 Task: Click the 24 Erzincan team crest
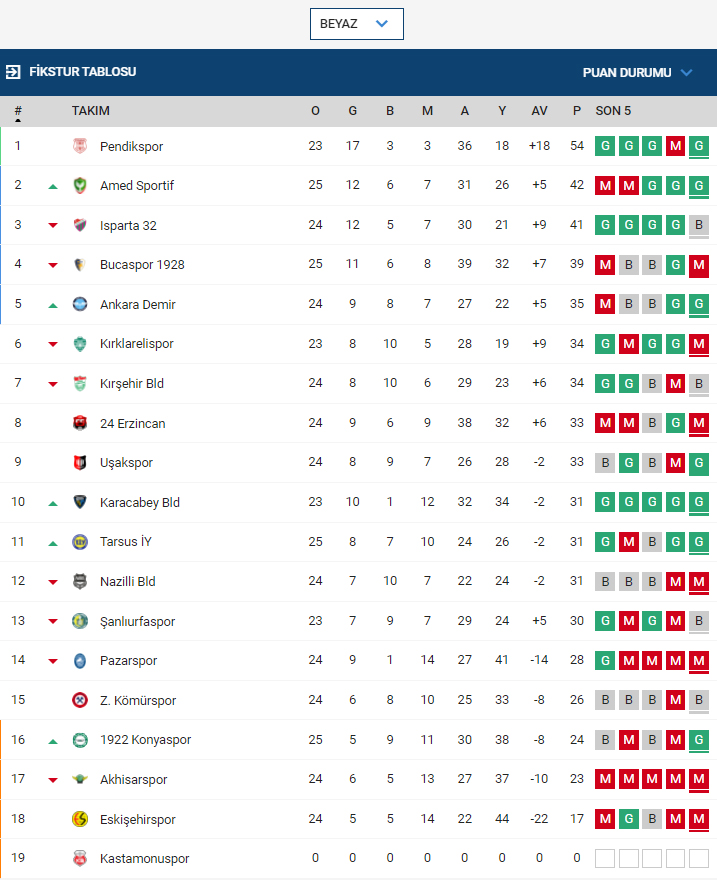click(x=80, y=423)
